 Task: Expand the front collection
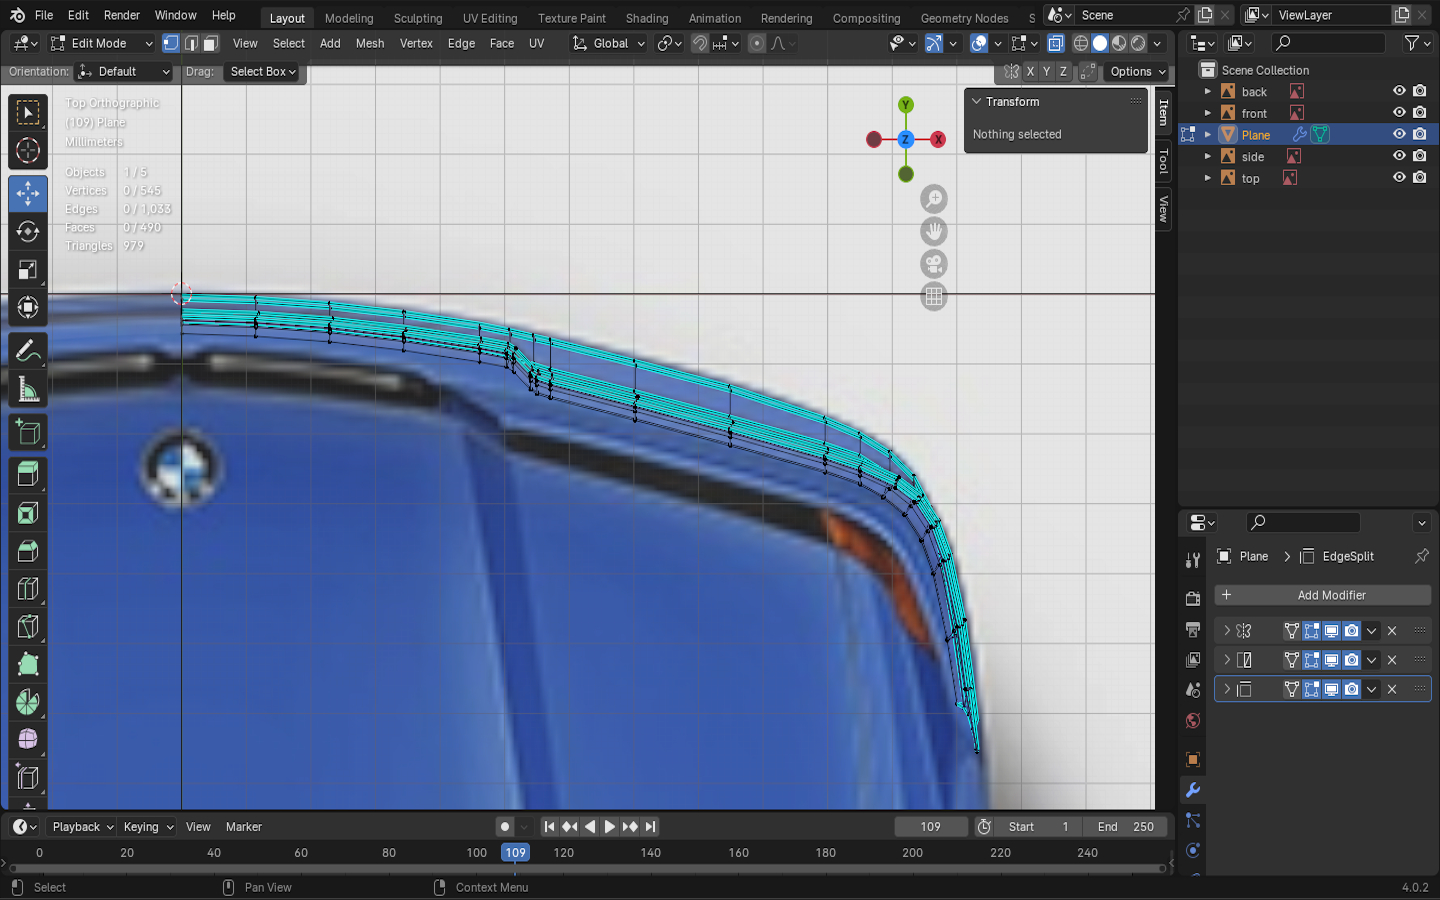[x=1208, y=113]
